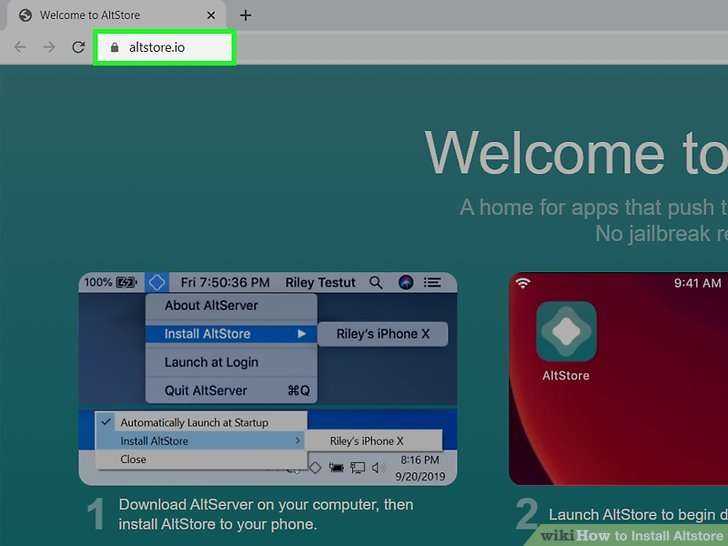
Task: Click the Spotlight search magnifier icon
Action: tap(376, 282)
